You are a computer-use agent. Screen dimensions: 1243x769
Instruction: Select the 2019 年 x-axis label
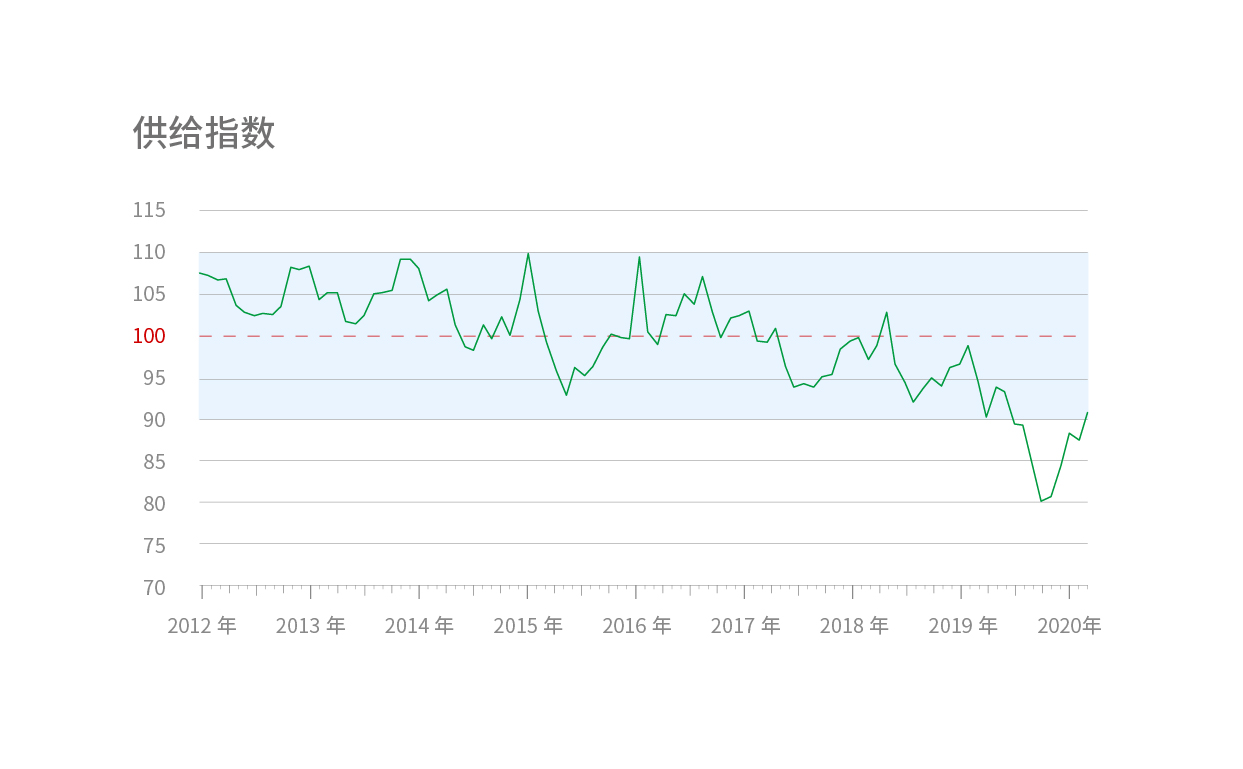click(x=963, y=626)
